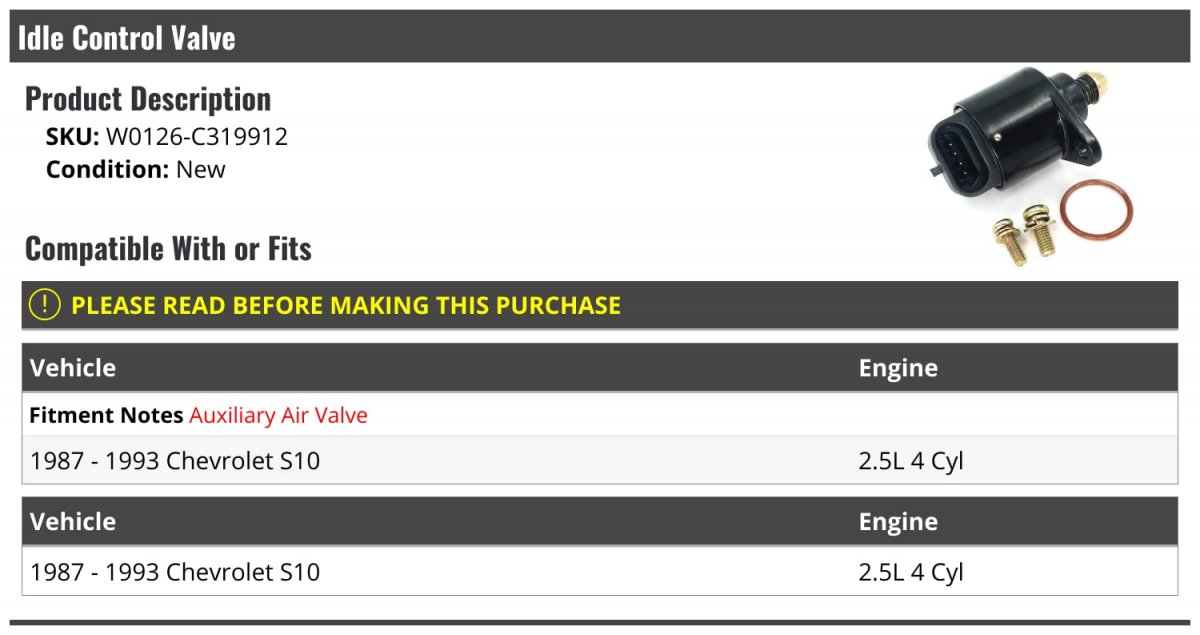Click second table's Engine column header
Viewport: 1200px width, 635px height.
[898, 522]
